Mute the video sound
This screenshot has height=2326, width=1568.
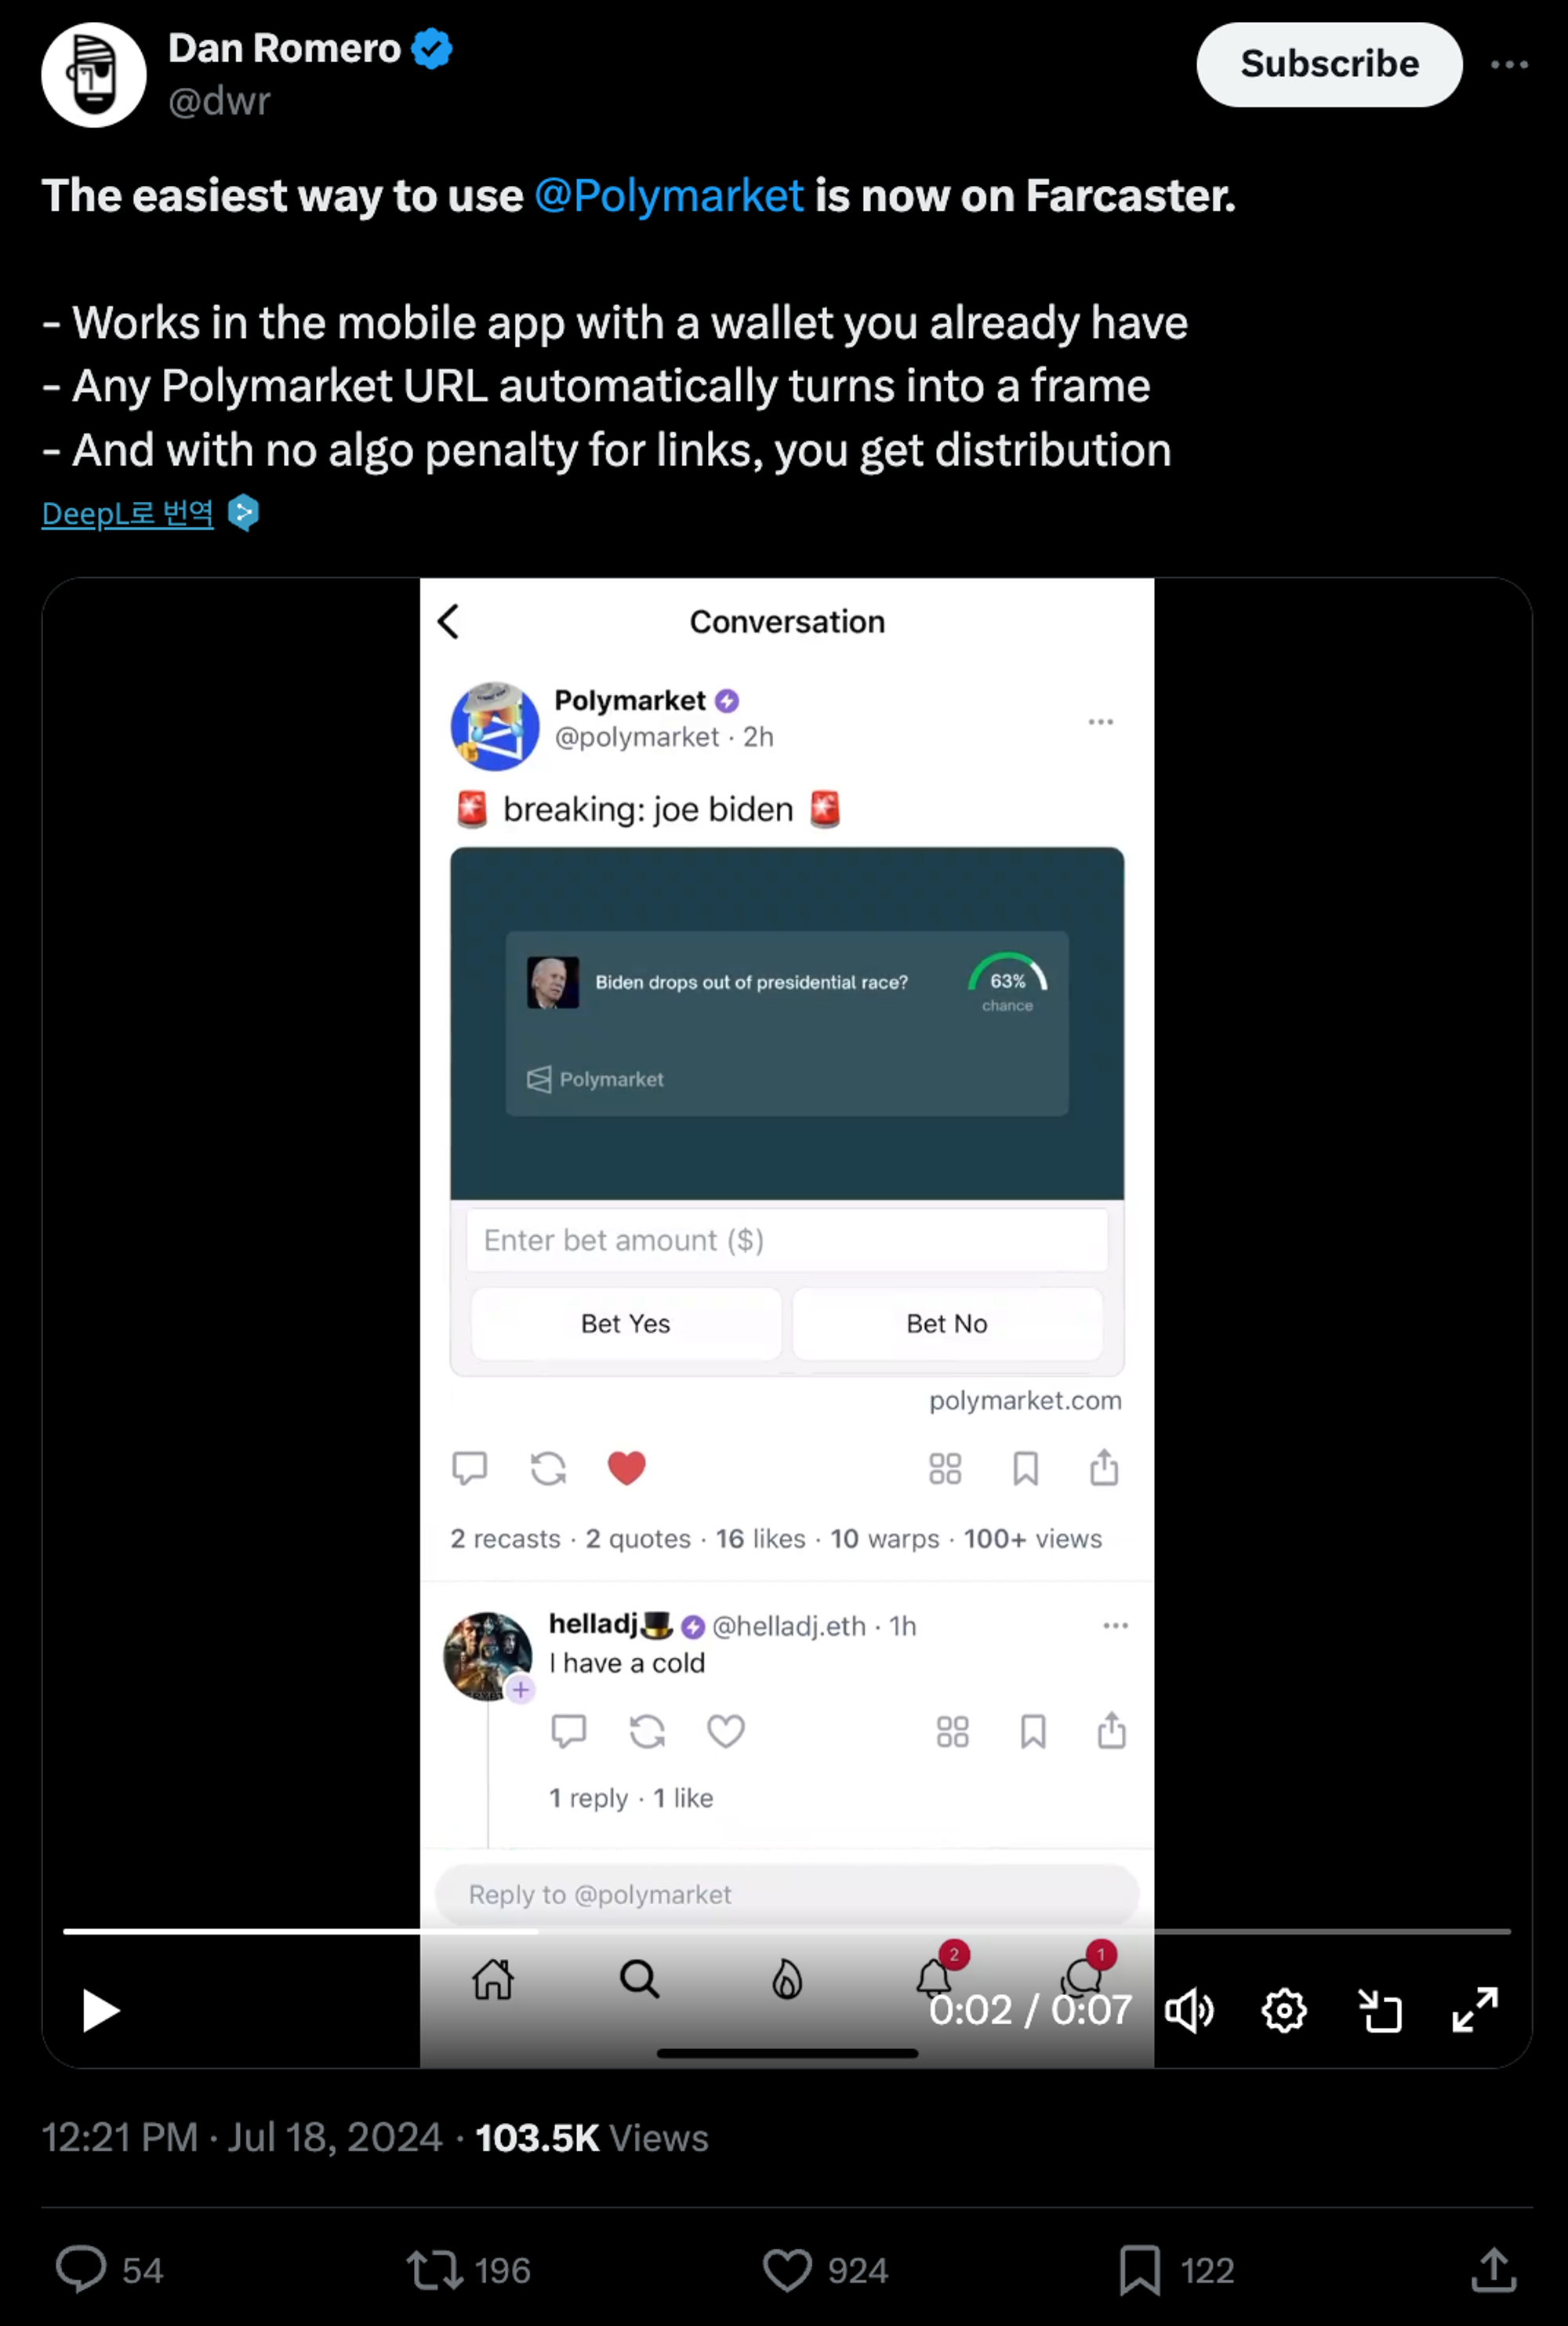1189,2010
